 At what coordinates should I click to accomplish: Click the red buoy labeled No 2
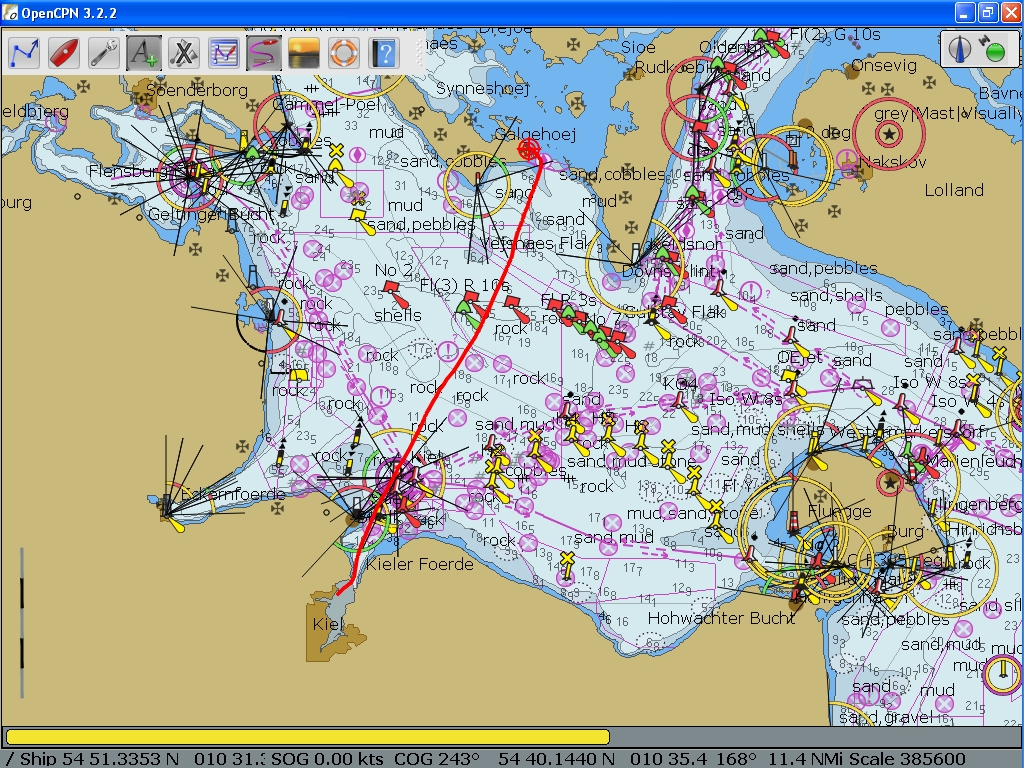click(x=391, y=287)
